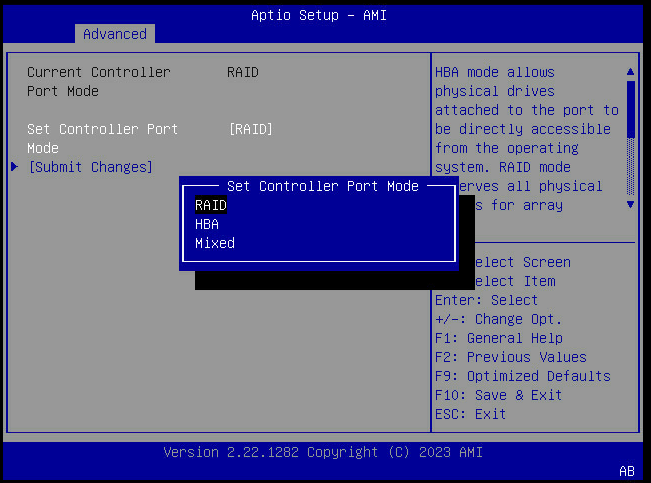This screenshot has width=651, height=483.
Task: Click the F9: Optimized Defaults hint
Action: pyautogui.click(x=522, y=376)
